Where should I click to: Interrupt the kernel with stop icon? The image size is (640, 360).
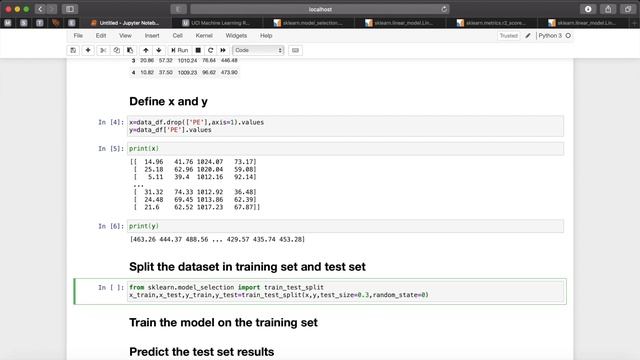click(198, 50)
